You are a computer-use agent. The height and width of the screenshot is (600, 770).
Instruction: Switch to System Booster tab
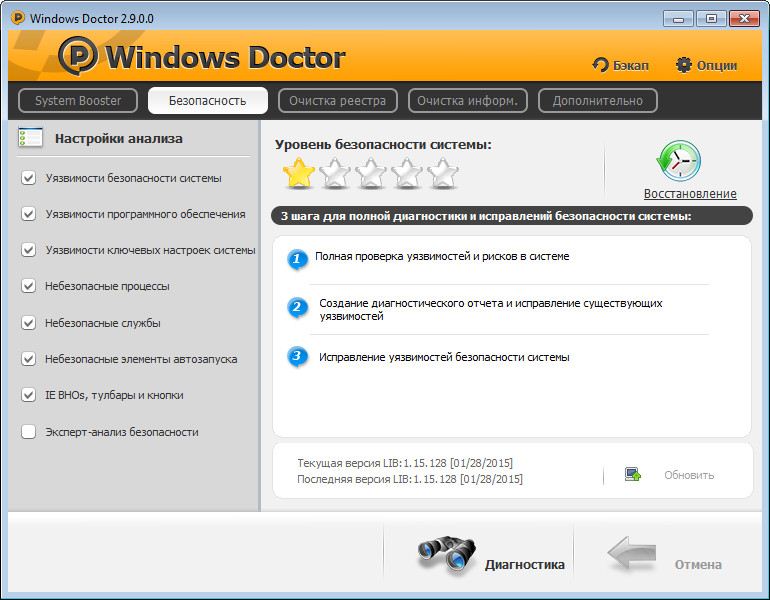coord(78,101)
